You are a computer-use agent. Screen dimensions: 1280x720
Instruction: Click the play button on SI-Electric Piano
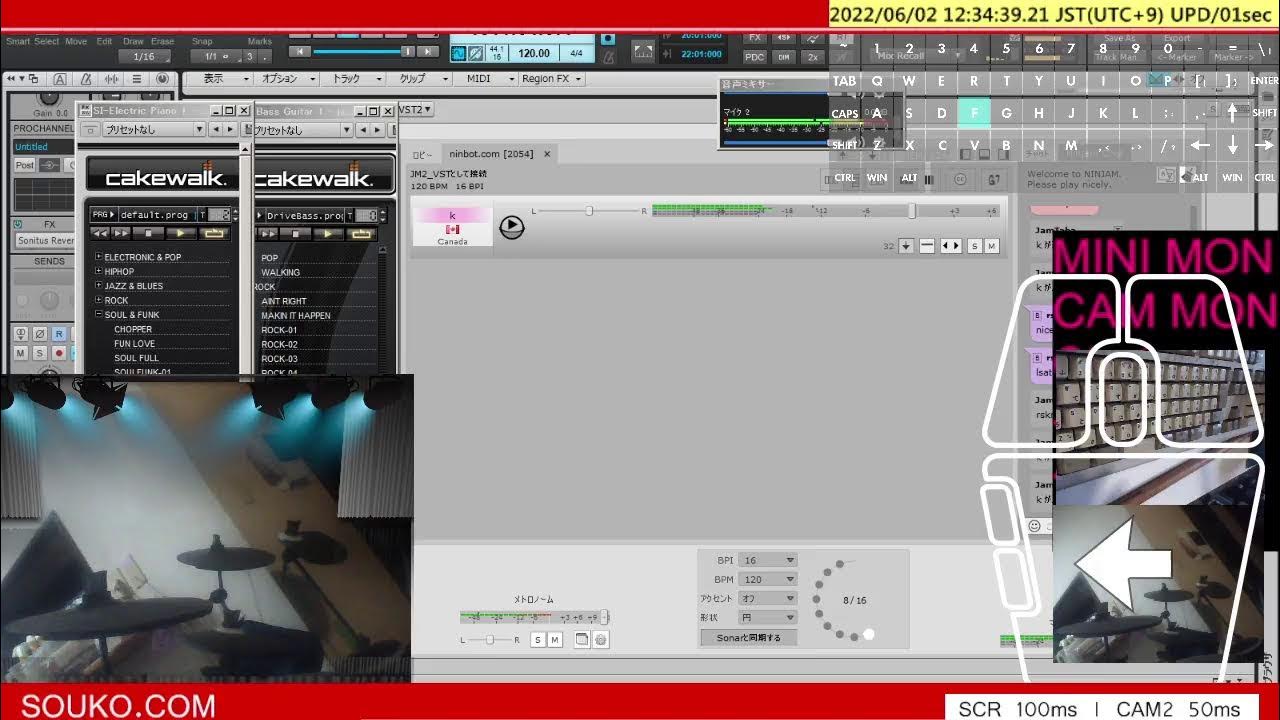(180, 233)
